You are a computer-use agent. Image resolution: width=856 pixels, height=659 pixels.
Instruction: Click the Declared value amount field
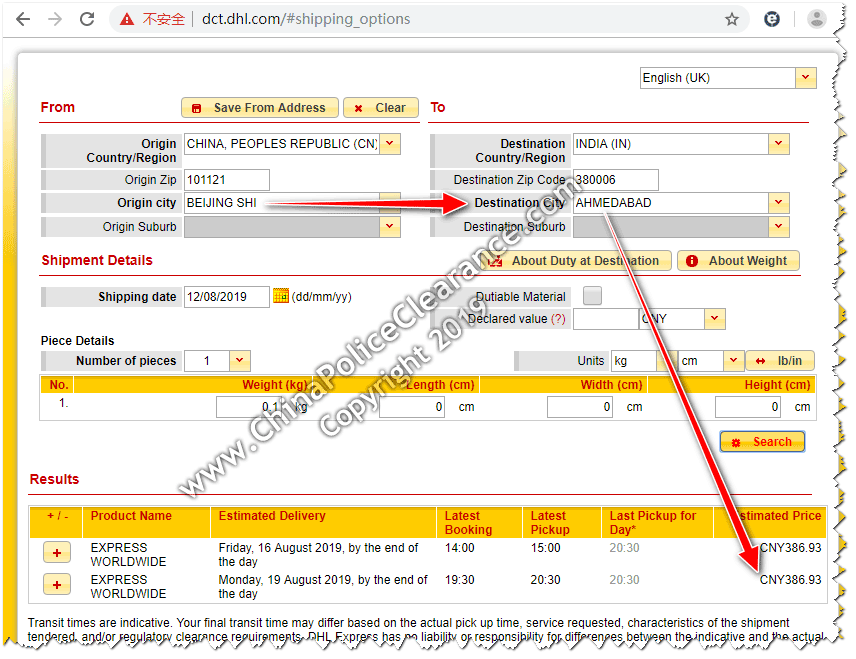[605, 319]
